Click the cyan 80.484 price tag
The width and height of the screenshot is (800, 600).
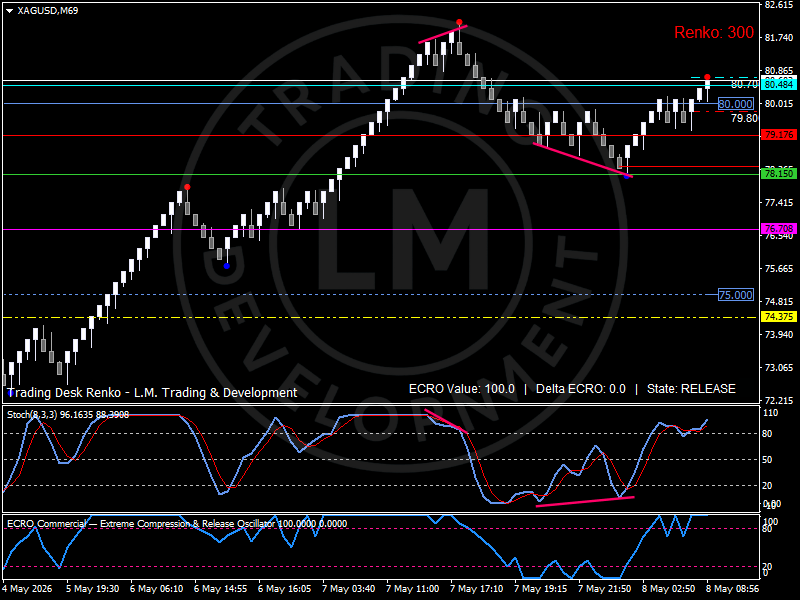779,84
